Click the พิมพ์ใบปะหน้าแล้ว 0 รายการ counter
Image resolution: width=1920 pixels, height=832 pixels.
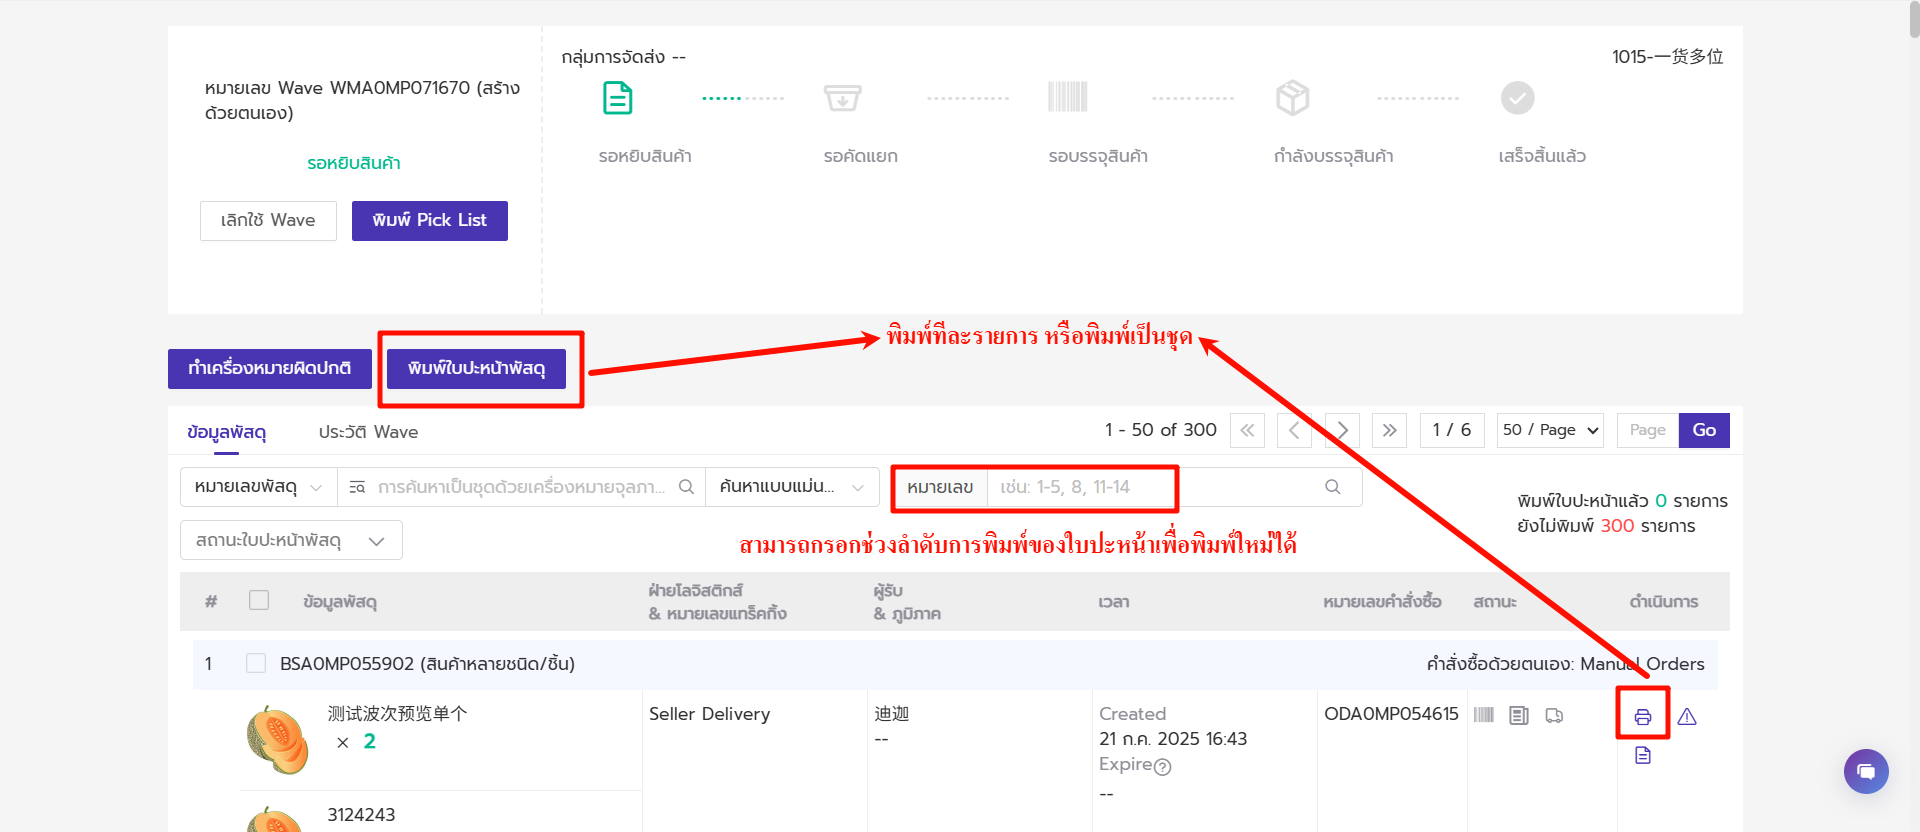pyautogui.click(x=1622, y=501)
